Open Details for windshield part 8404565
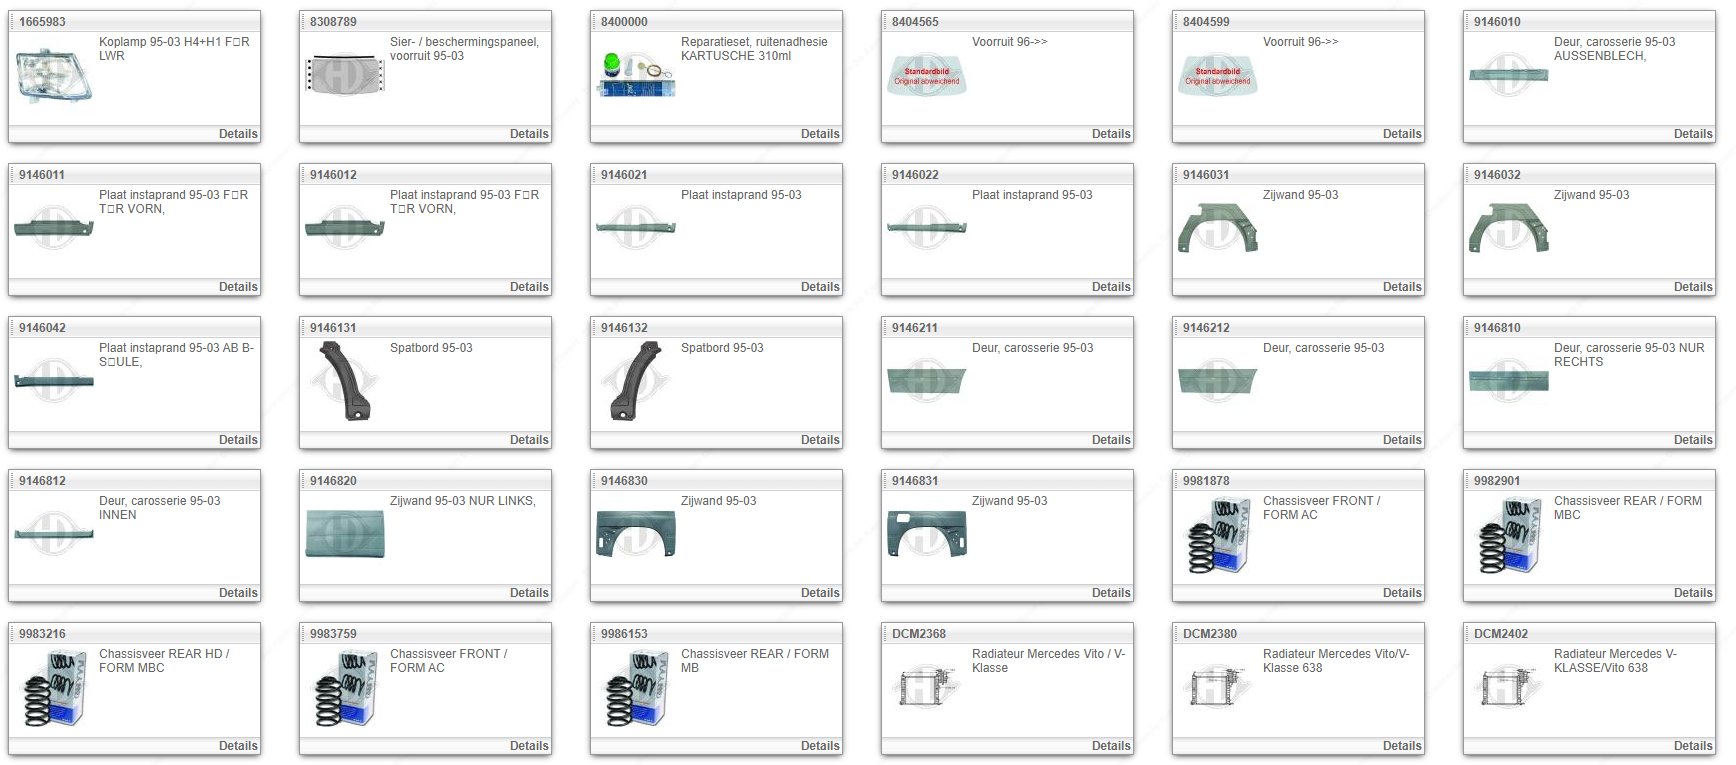 pos(1111,134)
